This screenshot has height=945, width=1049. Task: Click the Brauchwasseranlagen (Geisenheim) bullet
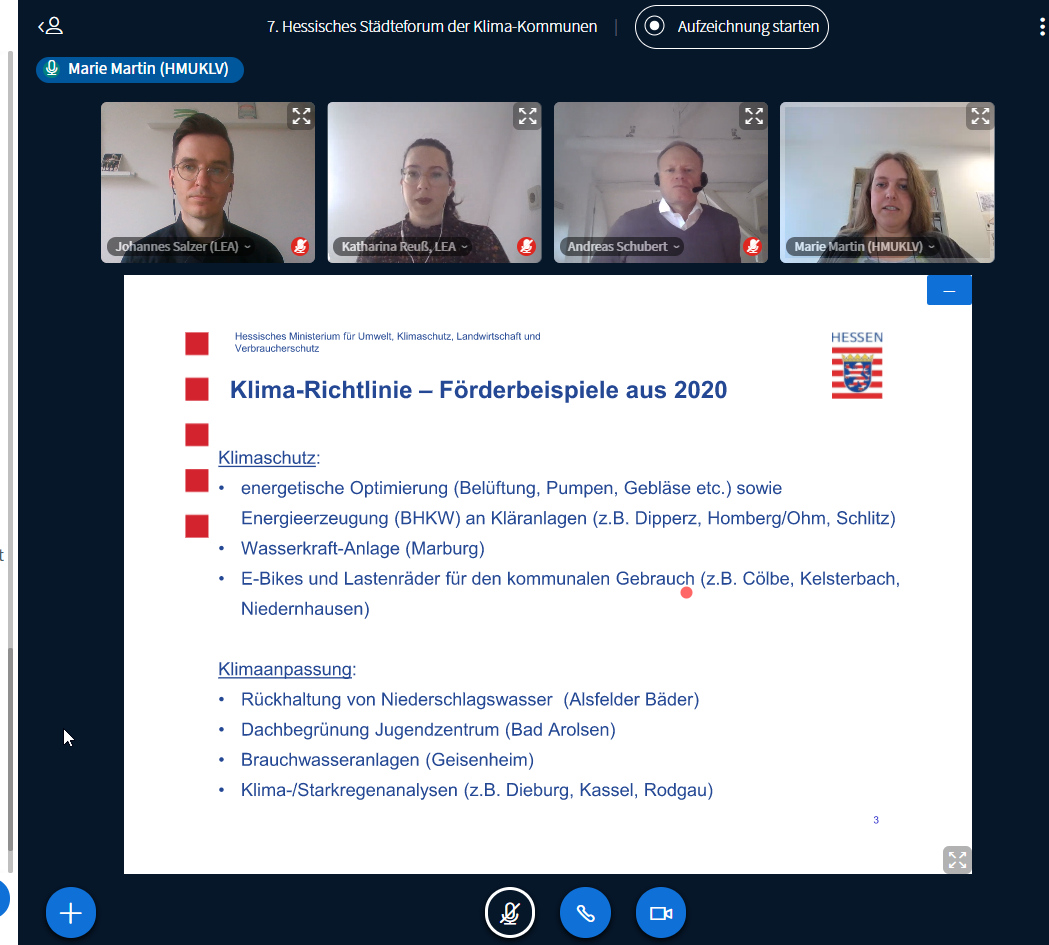coord(387,760)
